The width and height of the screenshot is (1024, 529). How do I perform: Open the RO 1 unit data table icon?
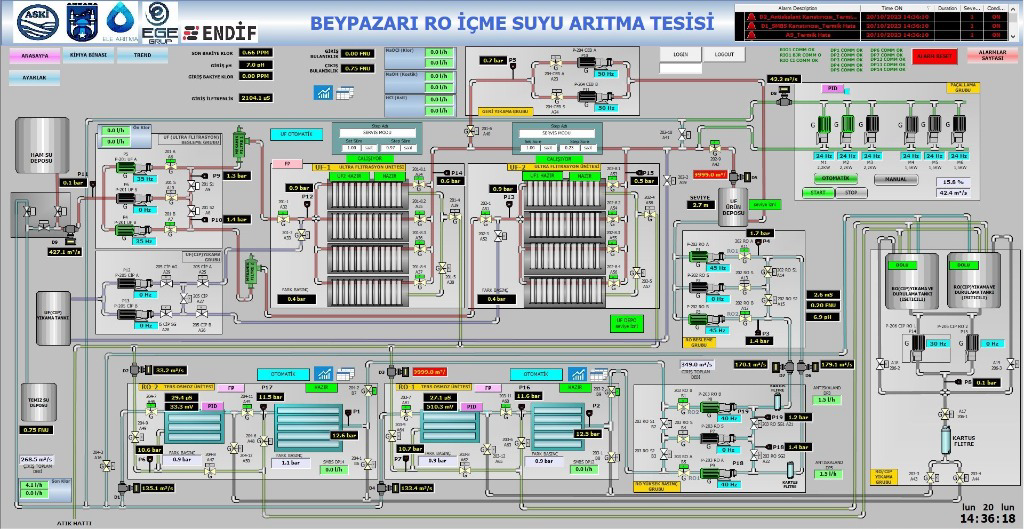(598, 374)
